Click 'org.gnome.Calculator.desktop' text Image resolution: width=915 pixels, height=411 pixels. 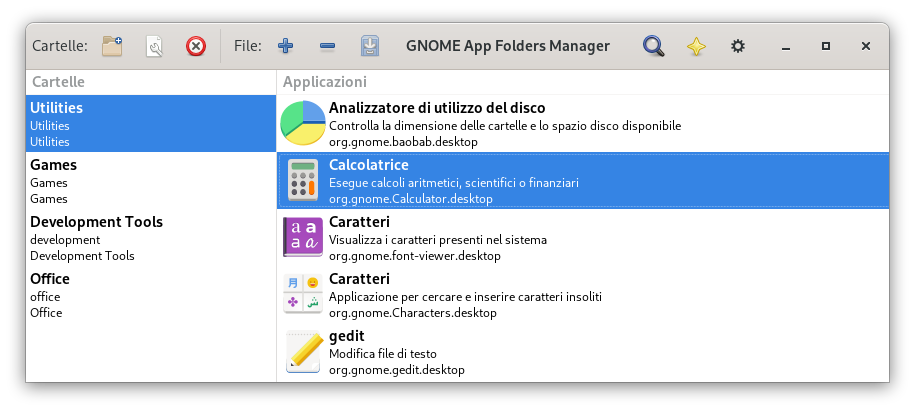[411, 199]
